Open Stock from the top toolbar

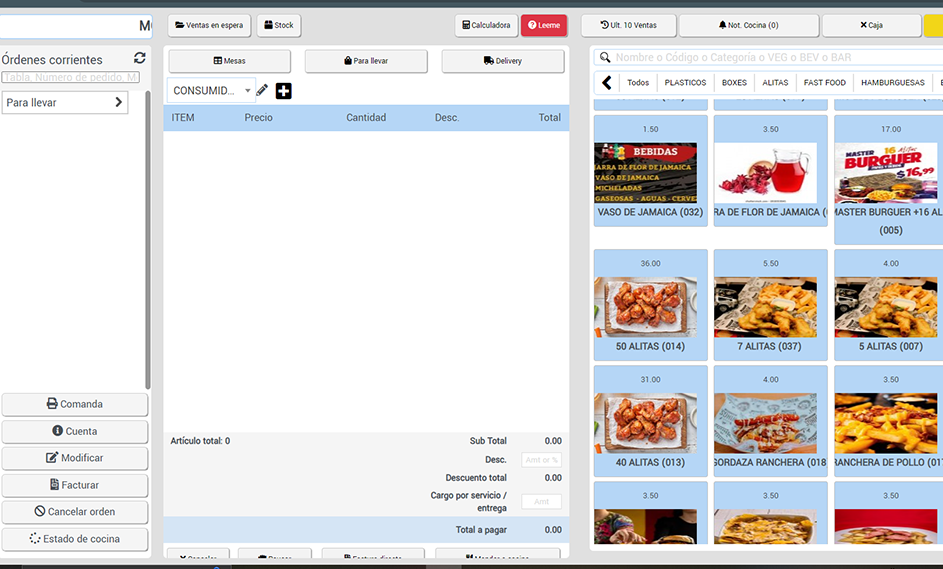tap(279, 25)
